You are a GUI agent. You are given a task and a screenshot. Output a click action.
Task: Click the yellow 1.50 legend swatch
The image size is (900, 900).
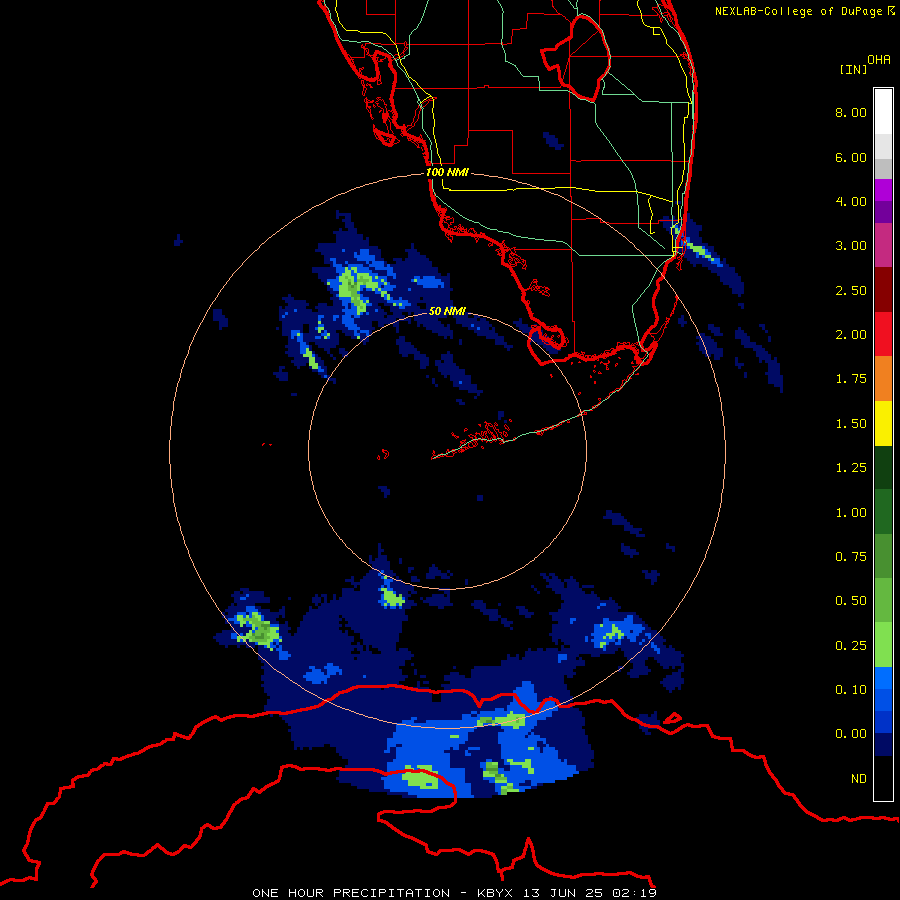pyautogui.click(x=883, y=423)
